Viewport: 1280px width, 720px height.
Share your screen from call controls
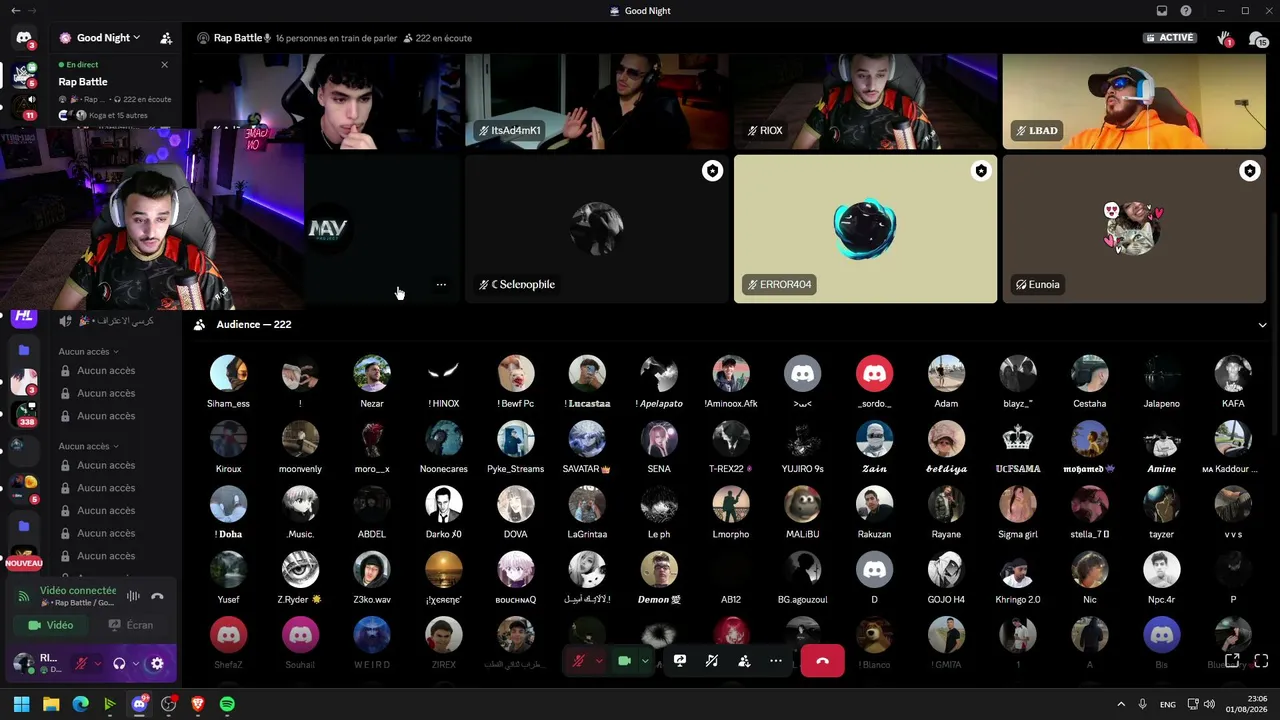pyautogui.click(x=680, y=661)
